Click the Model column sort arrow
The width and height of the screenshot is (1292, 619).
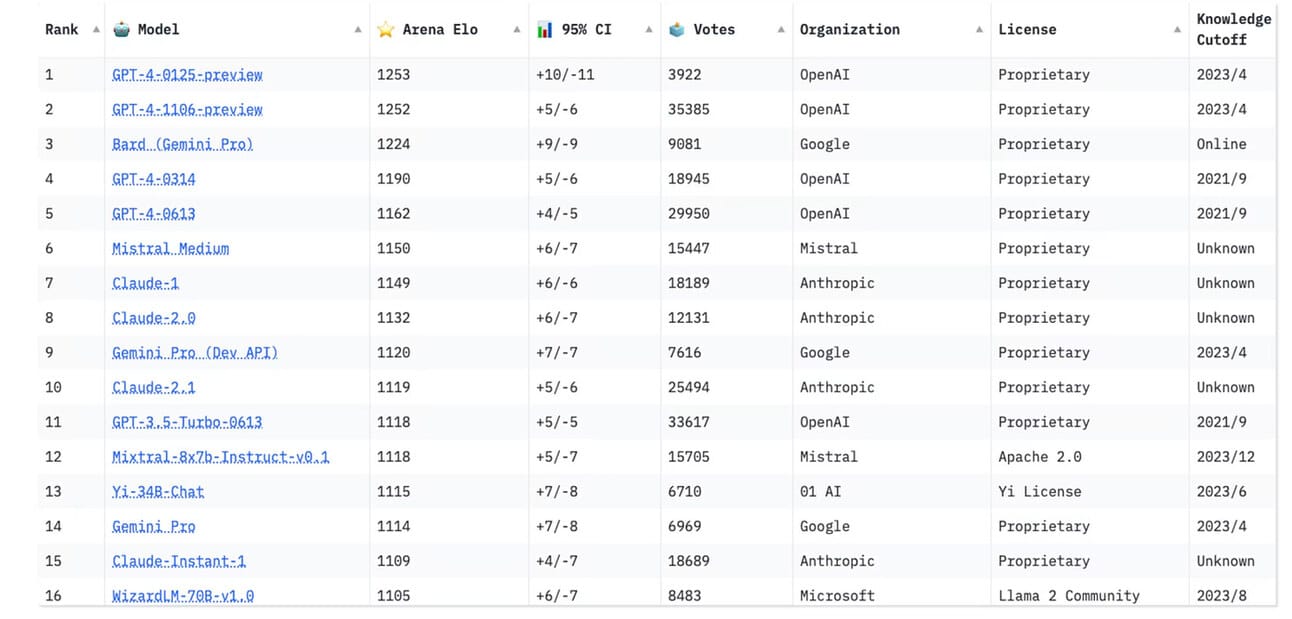(x=358, y=30)
